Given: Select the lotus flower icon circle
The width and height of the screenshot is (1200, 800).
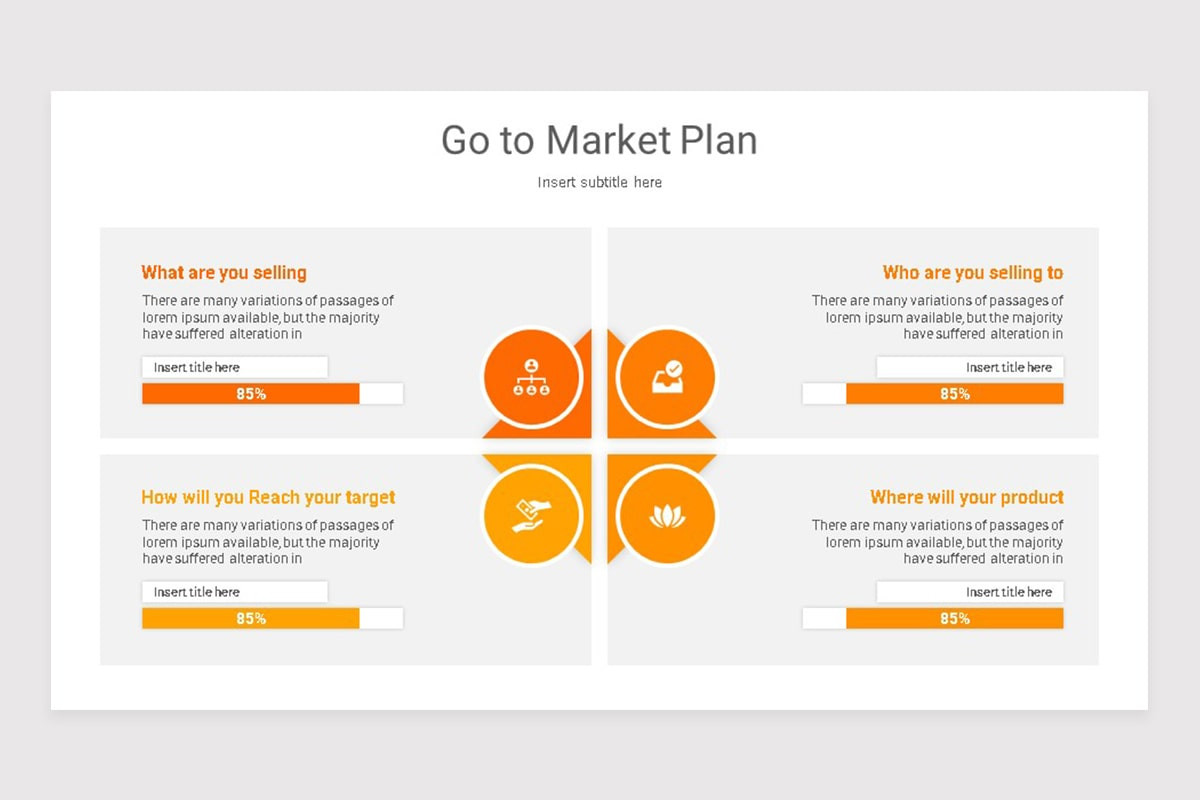Looking at the screenshot, I should 667,515.
